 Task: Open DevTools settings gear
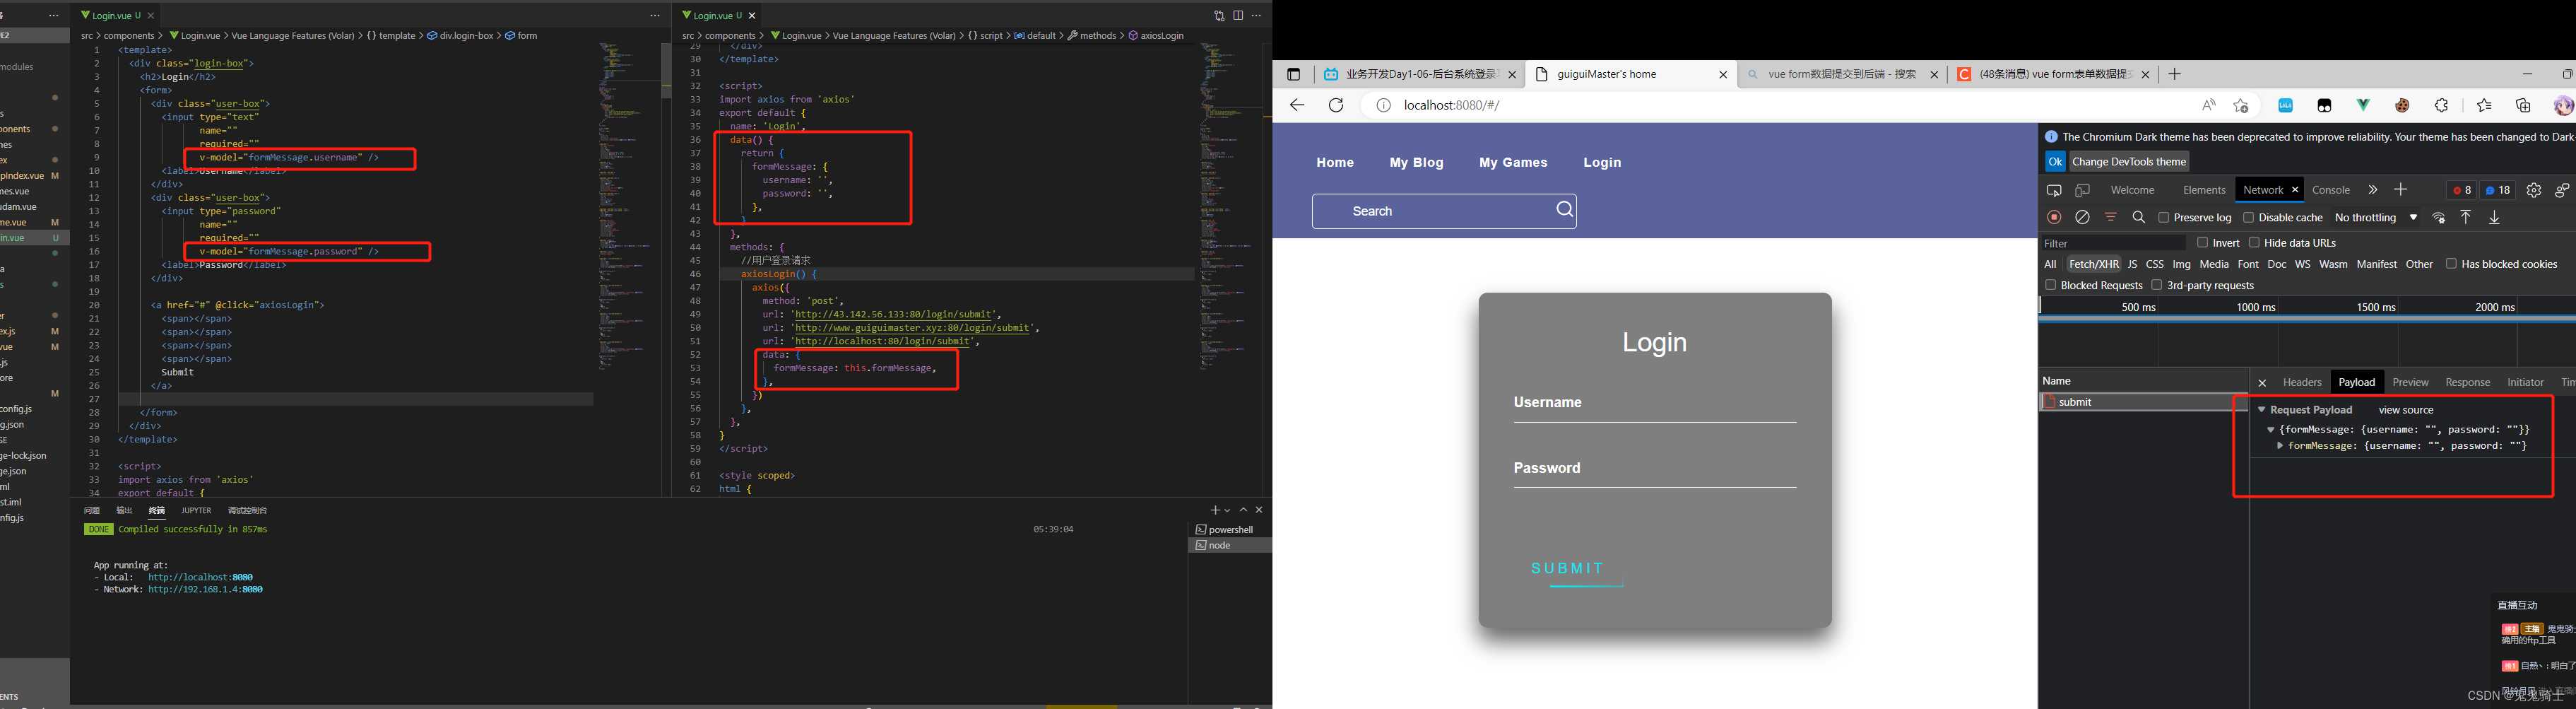[2534, 190]
